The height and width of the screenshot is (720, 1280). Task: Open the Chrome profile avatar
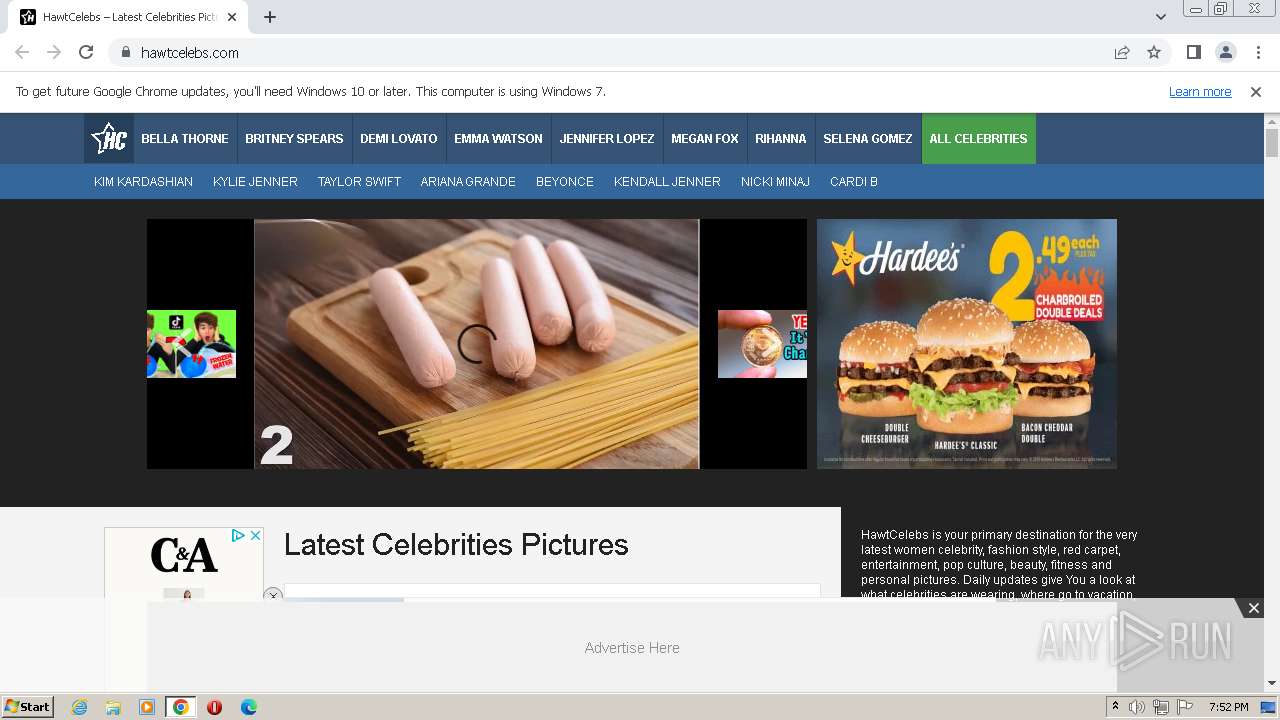(1225, 52)
